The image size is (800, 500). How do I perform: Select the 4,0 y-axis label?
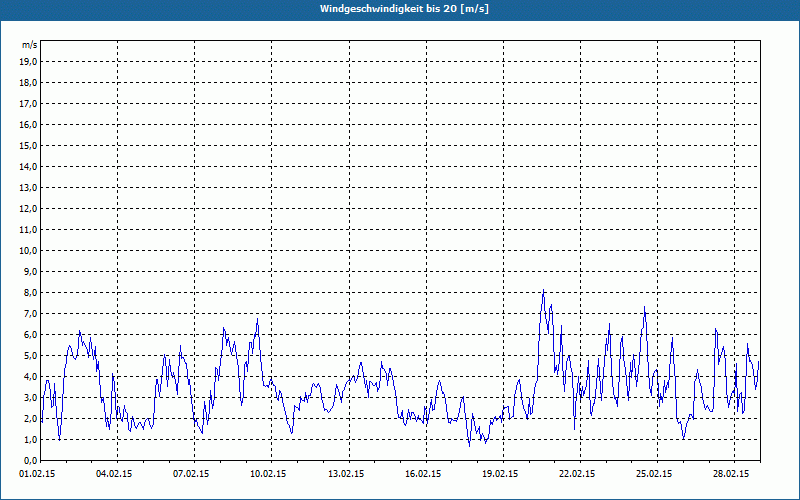point(31,377)
